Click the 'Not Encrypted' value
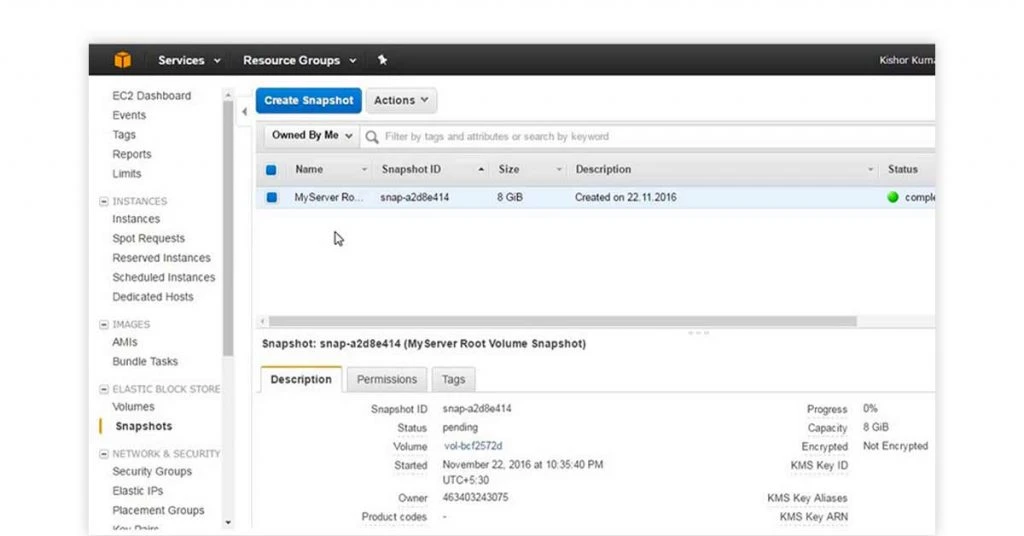The width and height of the screenshot is (1024, 536). [895, 446]
